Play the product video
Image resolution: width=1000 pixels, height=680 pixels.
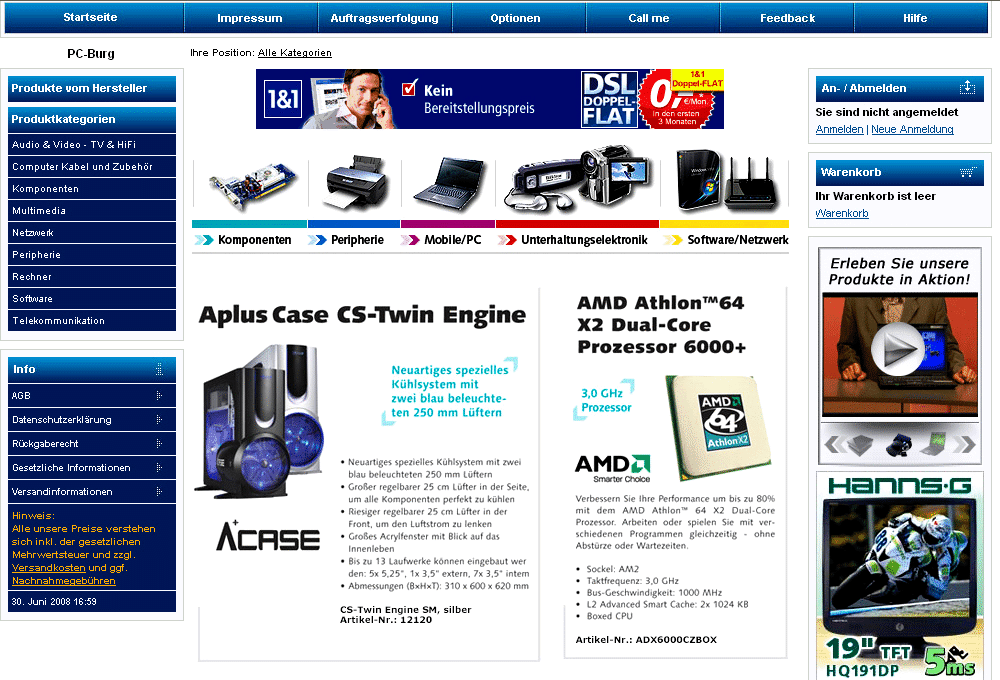[897, 350]
